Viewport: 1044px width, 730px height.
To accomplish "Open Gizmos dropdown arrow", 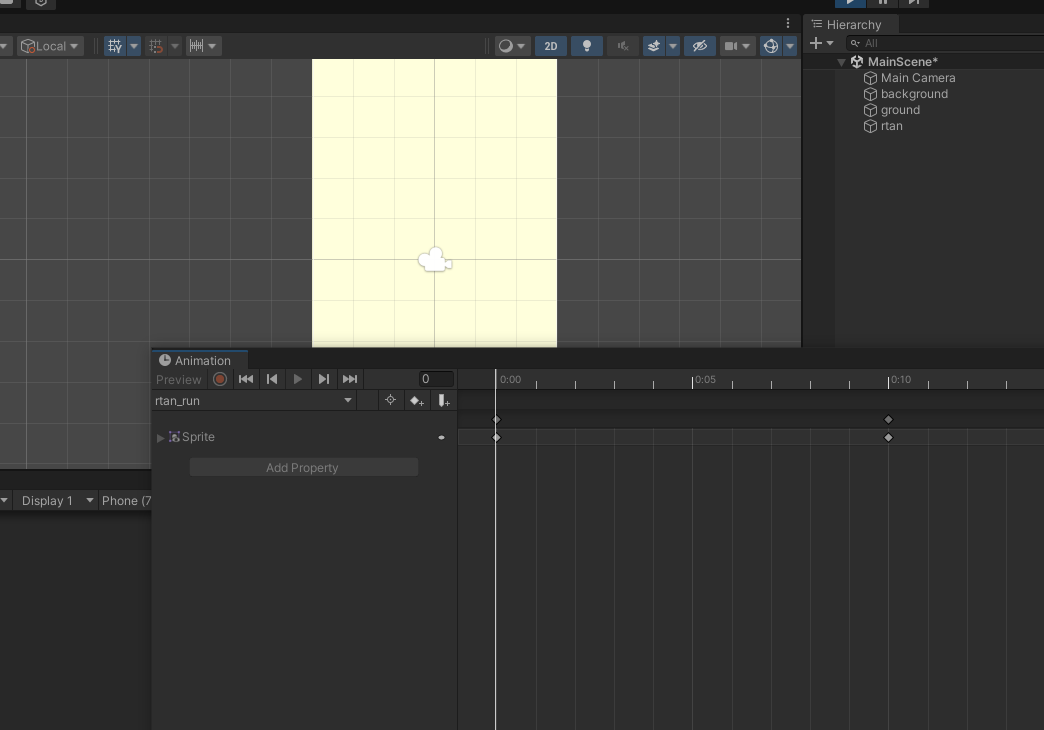I will tap(790, 46).
